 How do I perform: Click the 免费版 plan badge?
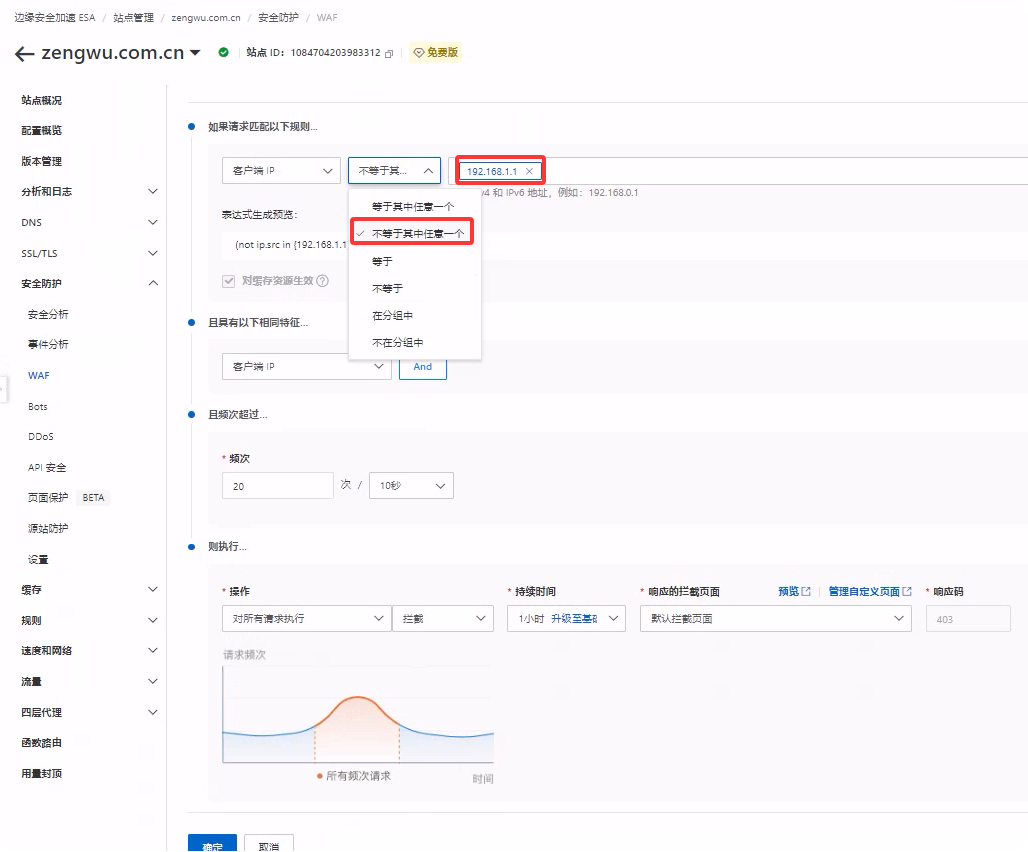tap(435, 53)
